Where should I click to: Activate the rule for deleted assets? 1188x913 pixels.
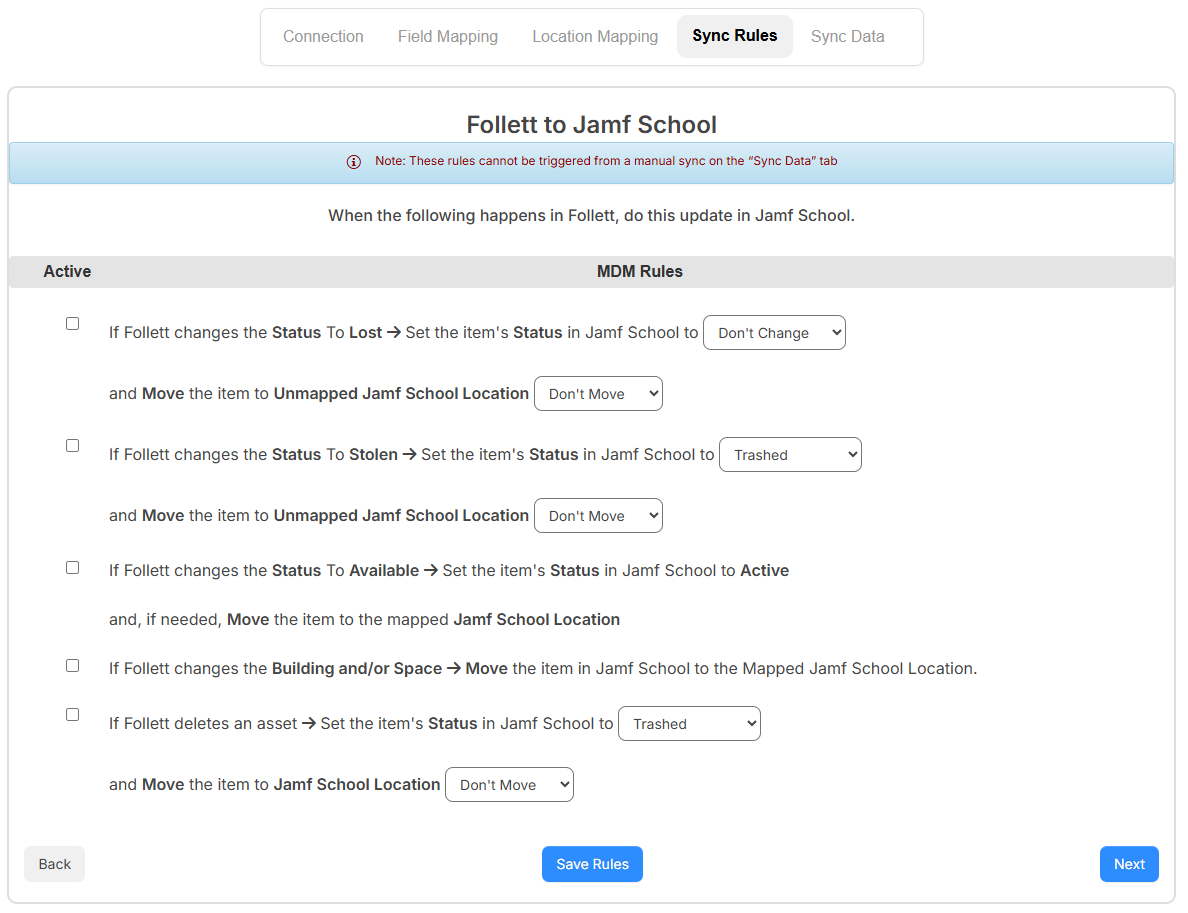click(x=71, y=714)
